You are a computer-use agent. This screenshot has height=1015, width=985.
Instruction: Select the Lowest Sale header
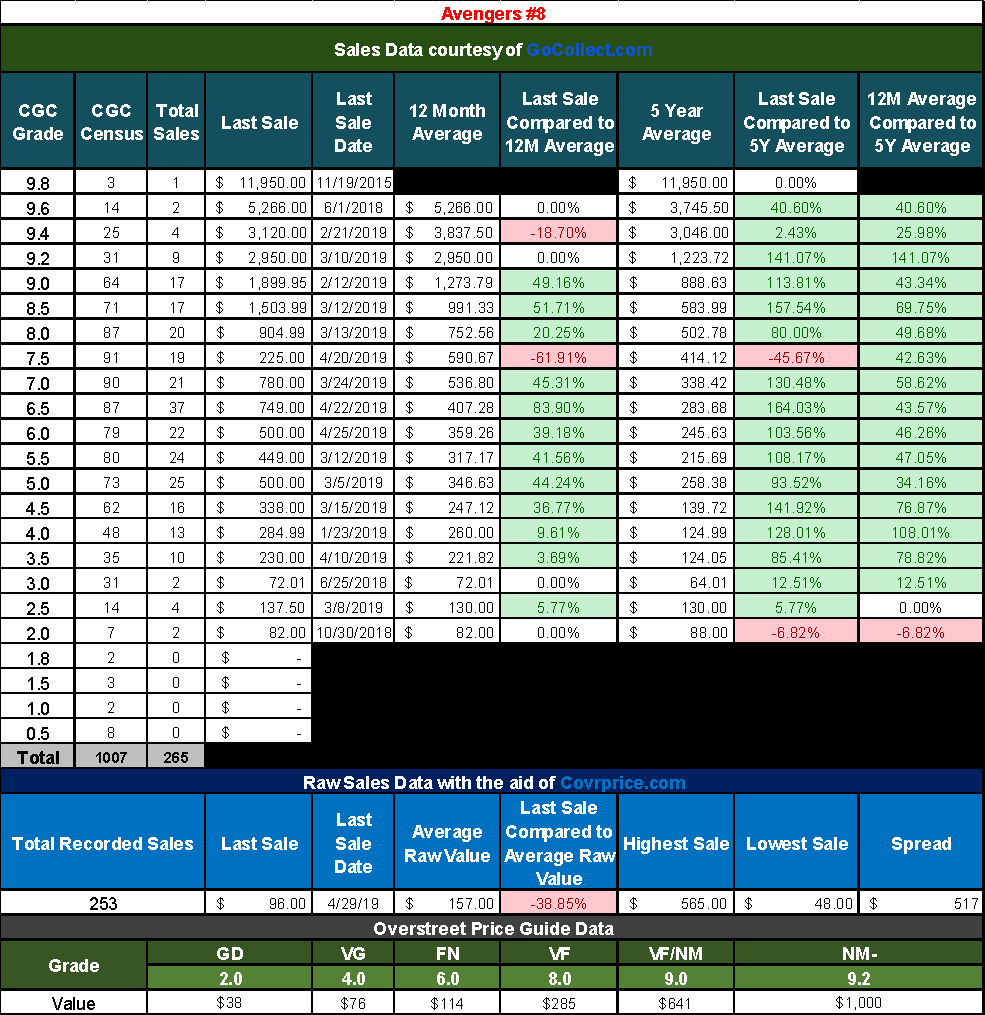click(796, 843)
